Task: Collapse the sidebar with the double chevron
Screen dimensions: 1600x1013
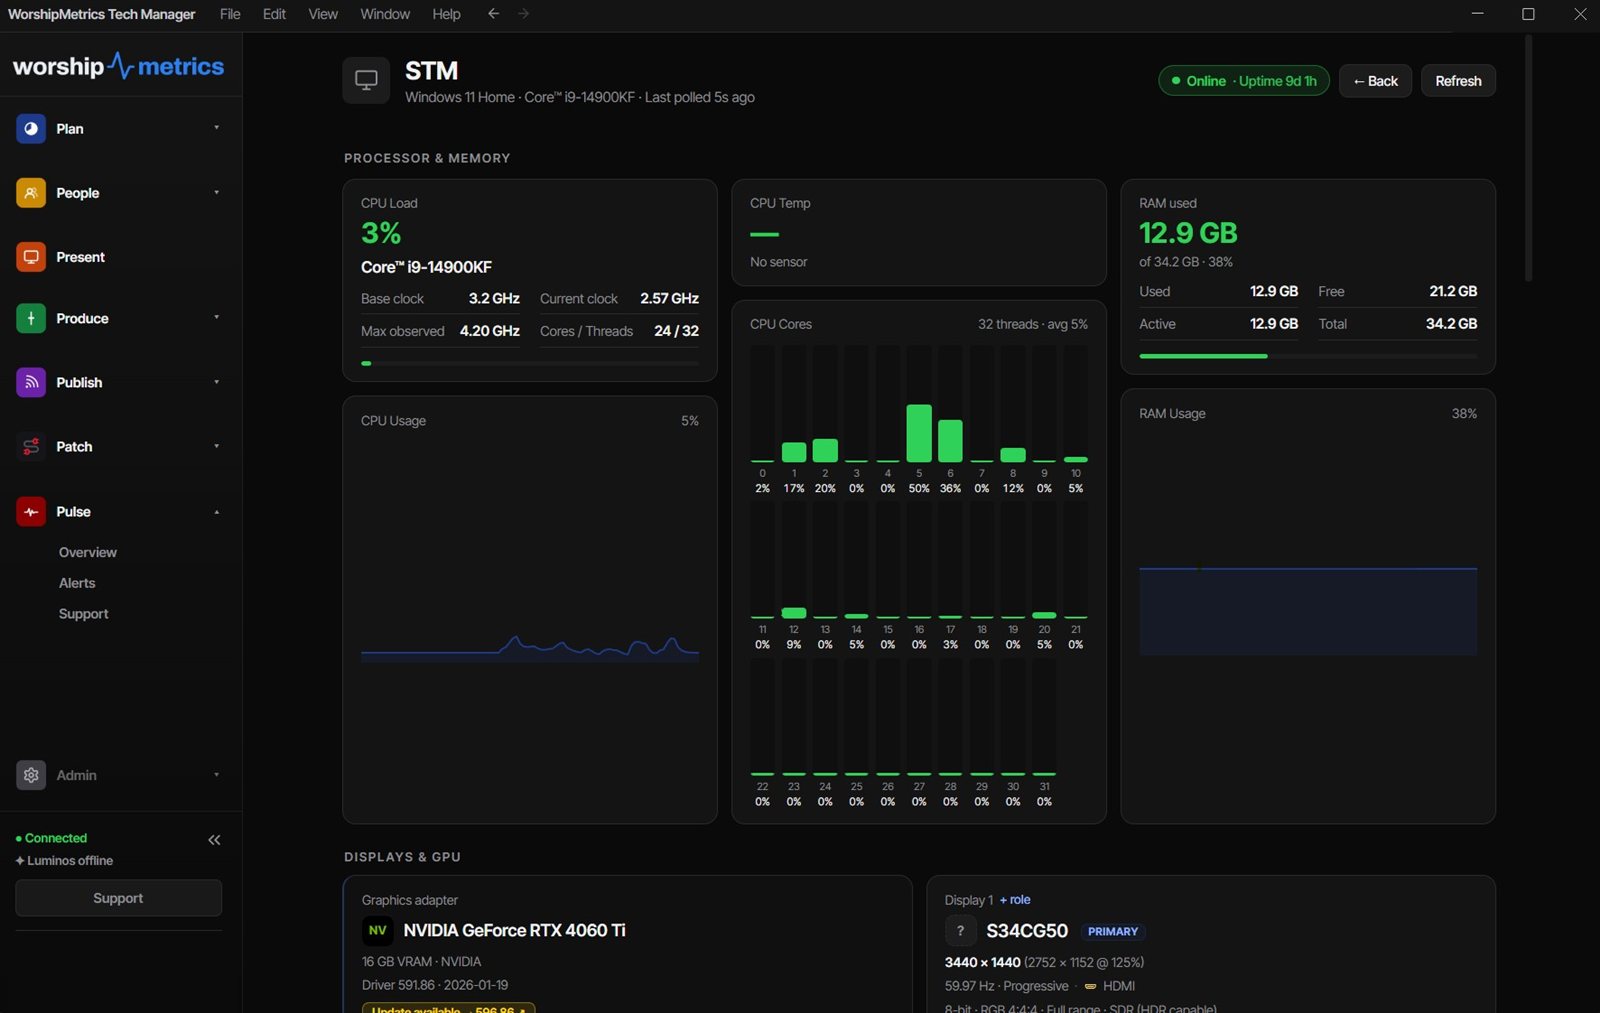Action: click(214, 840)
